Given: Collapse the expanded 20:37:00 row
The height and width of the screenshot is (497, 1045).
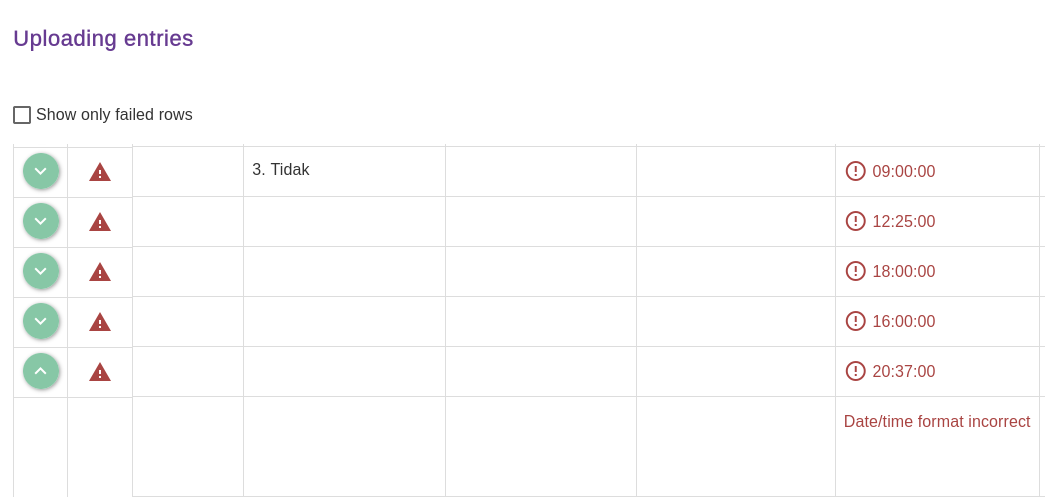Looking at the screenshot, I should (41, 371).
